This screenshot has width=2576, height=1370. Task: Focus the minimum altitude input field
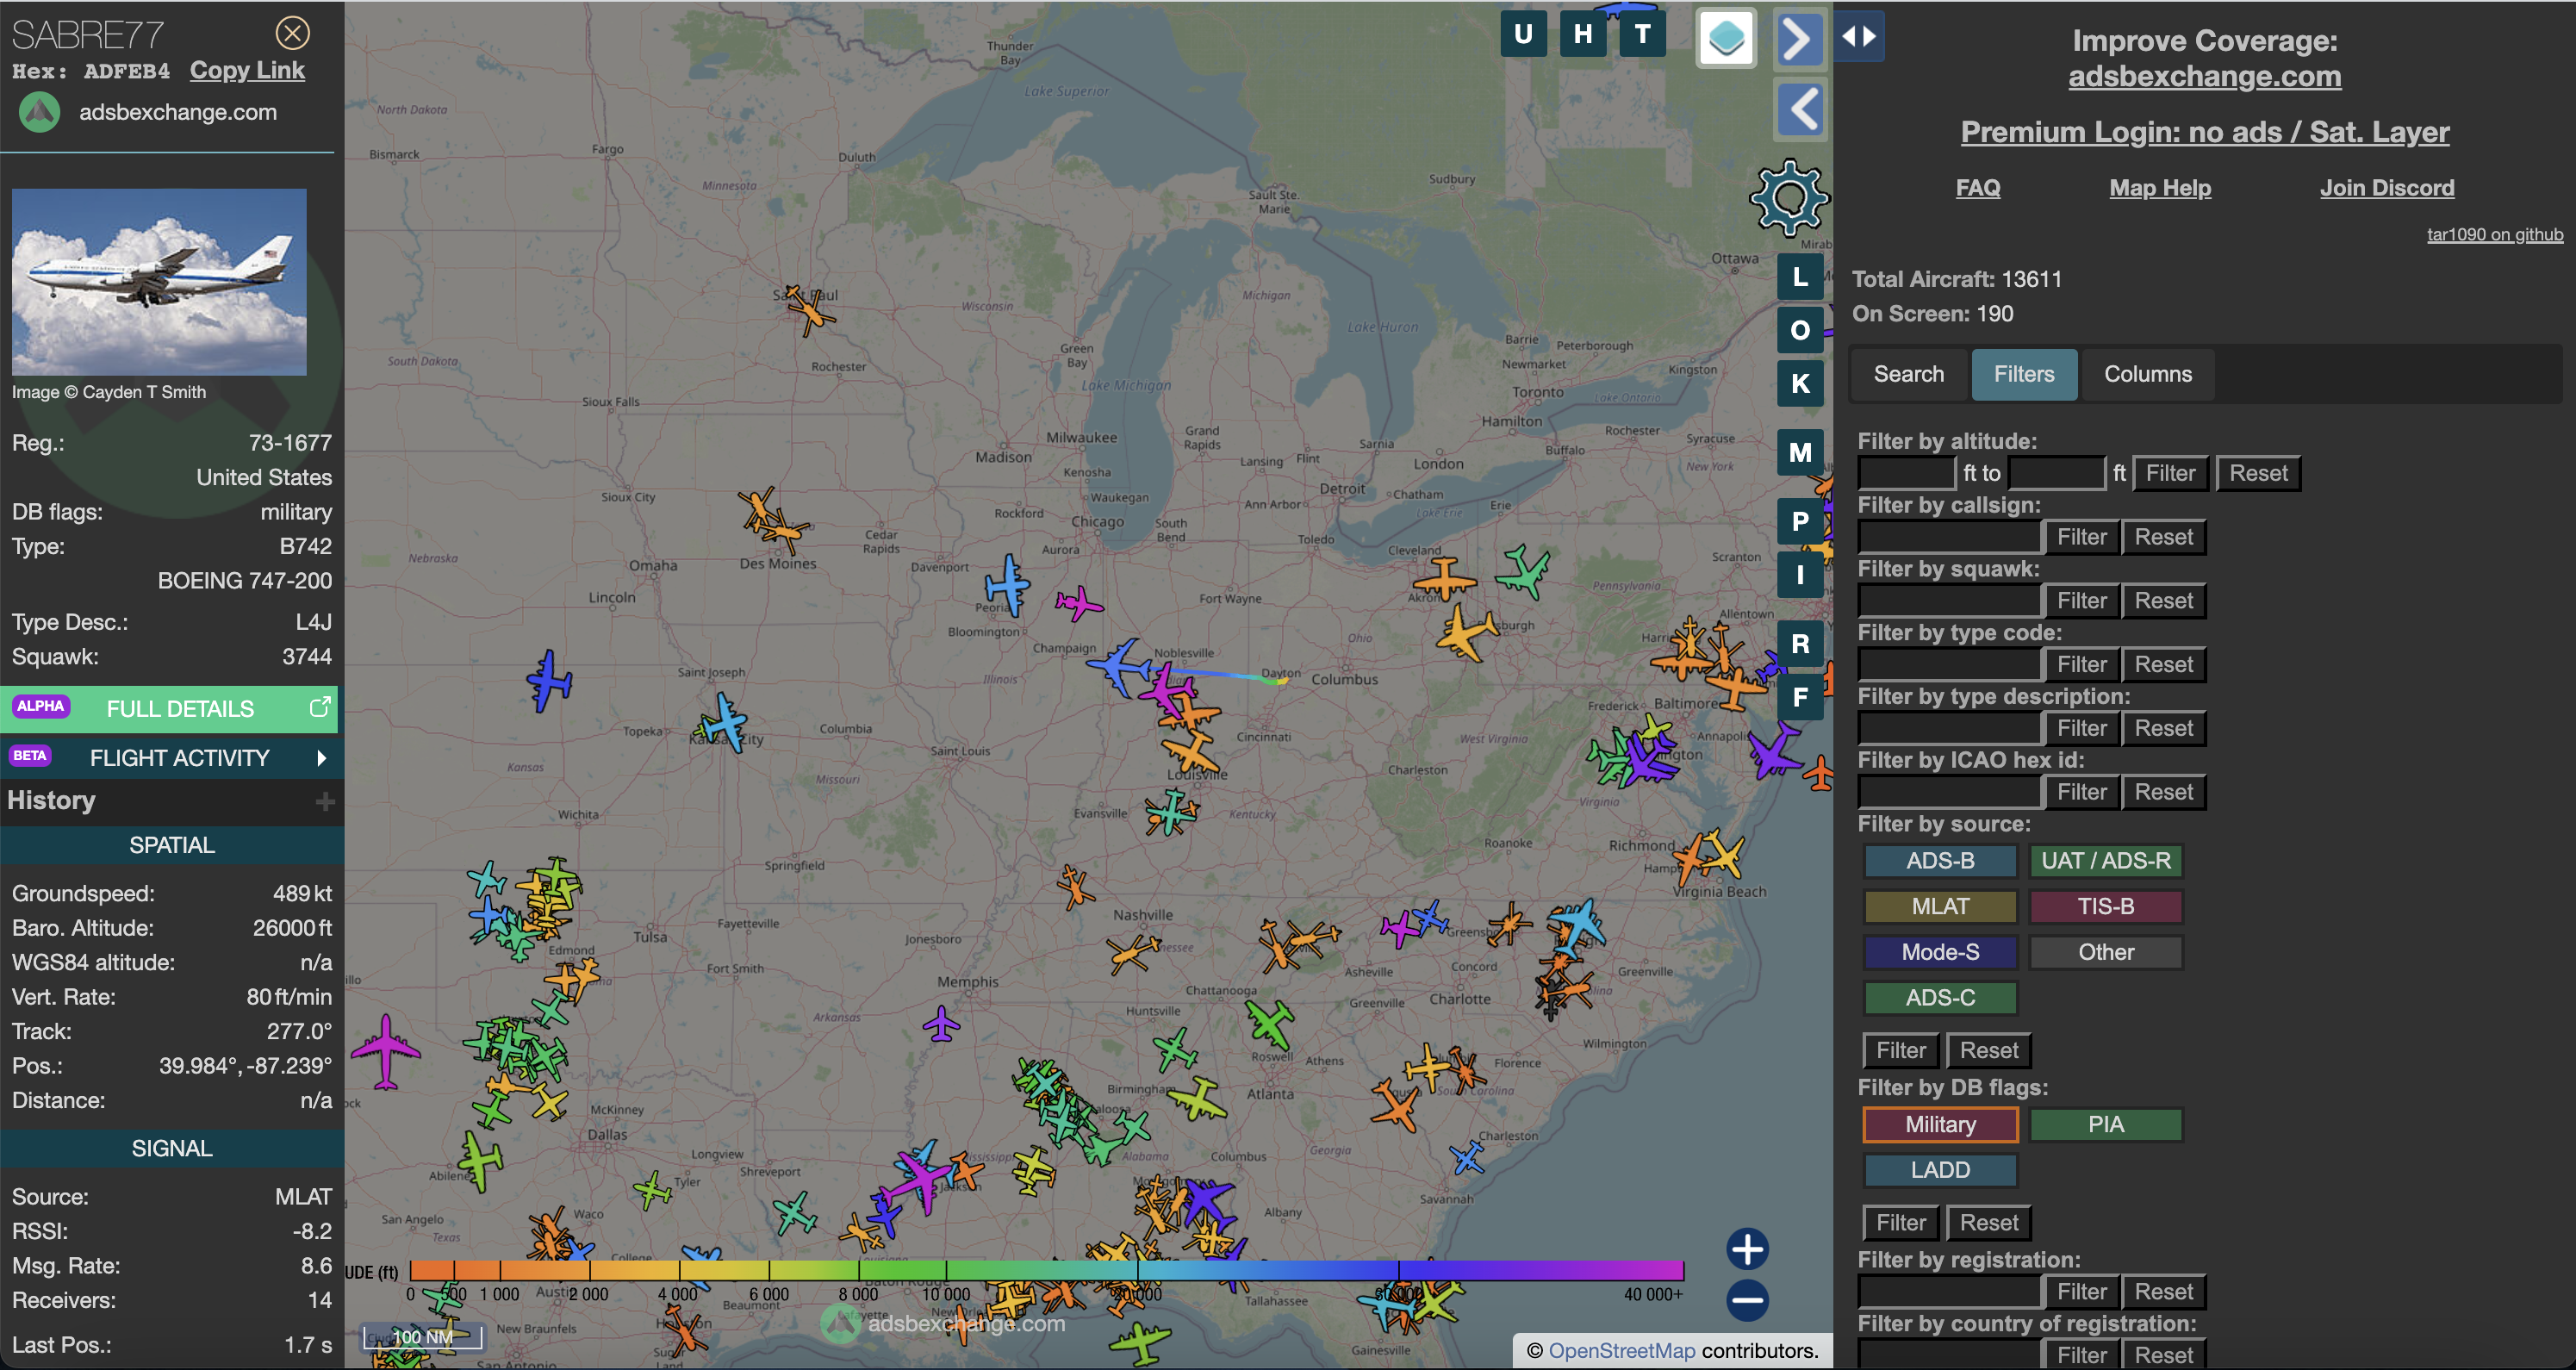point(1906,473)
